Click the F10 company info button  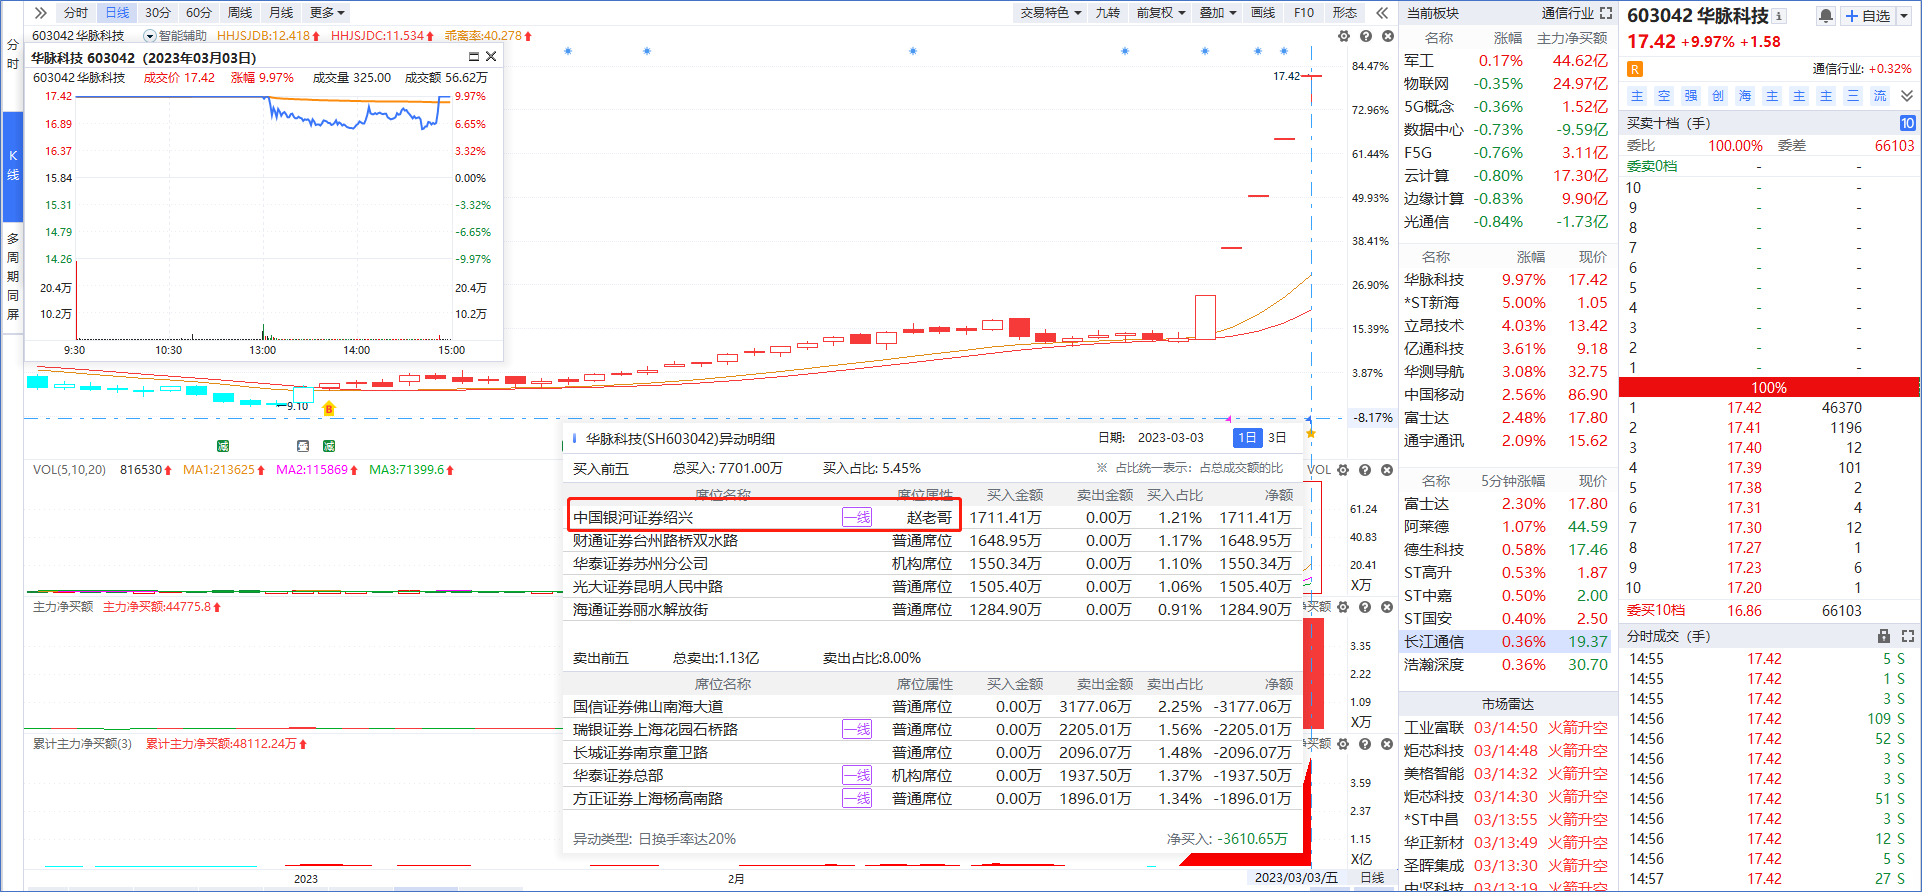point(1304,13)
